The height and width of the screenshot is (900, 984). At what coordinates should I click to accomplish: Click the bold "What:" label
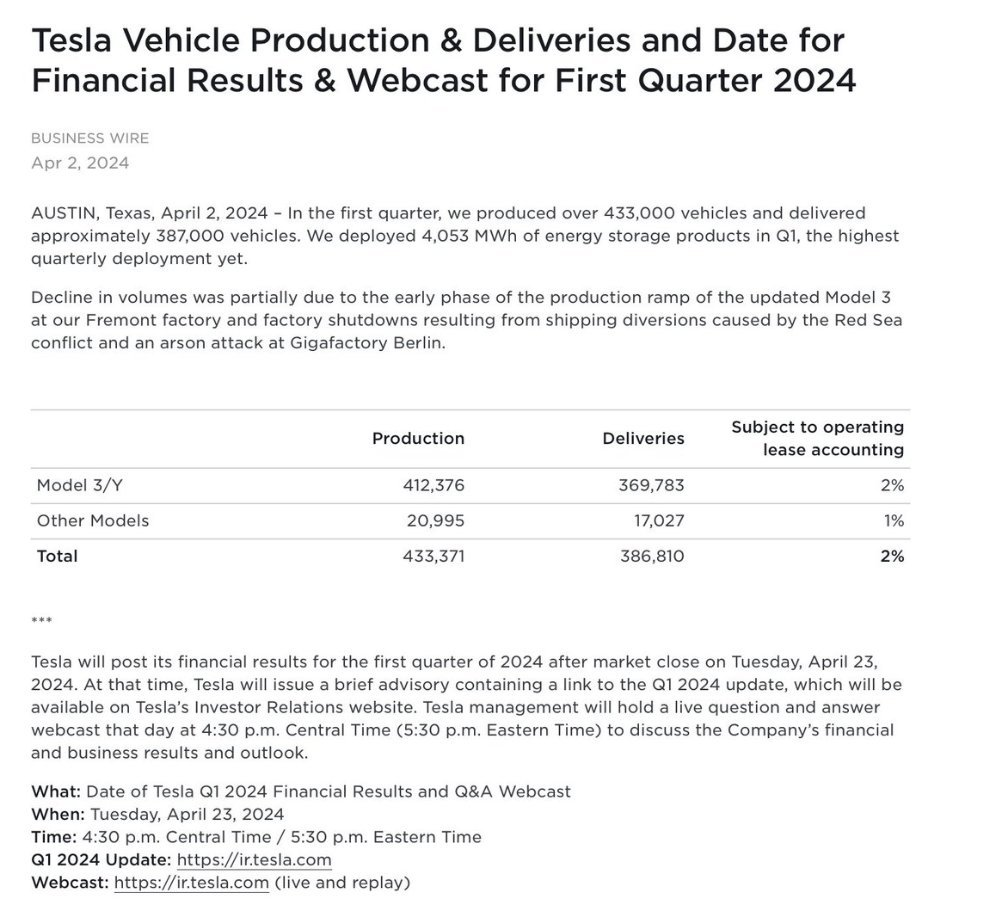click(56, 791)
